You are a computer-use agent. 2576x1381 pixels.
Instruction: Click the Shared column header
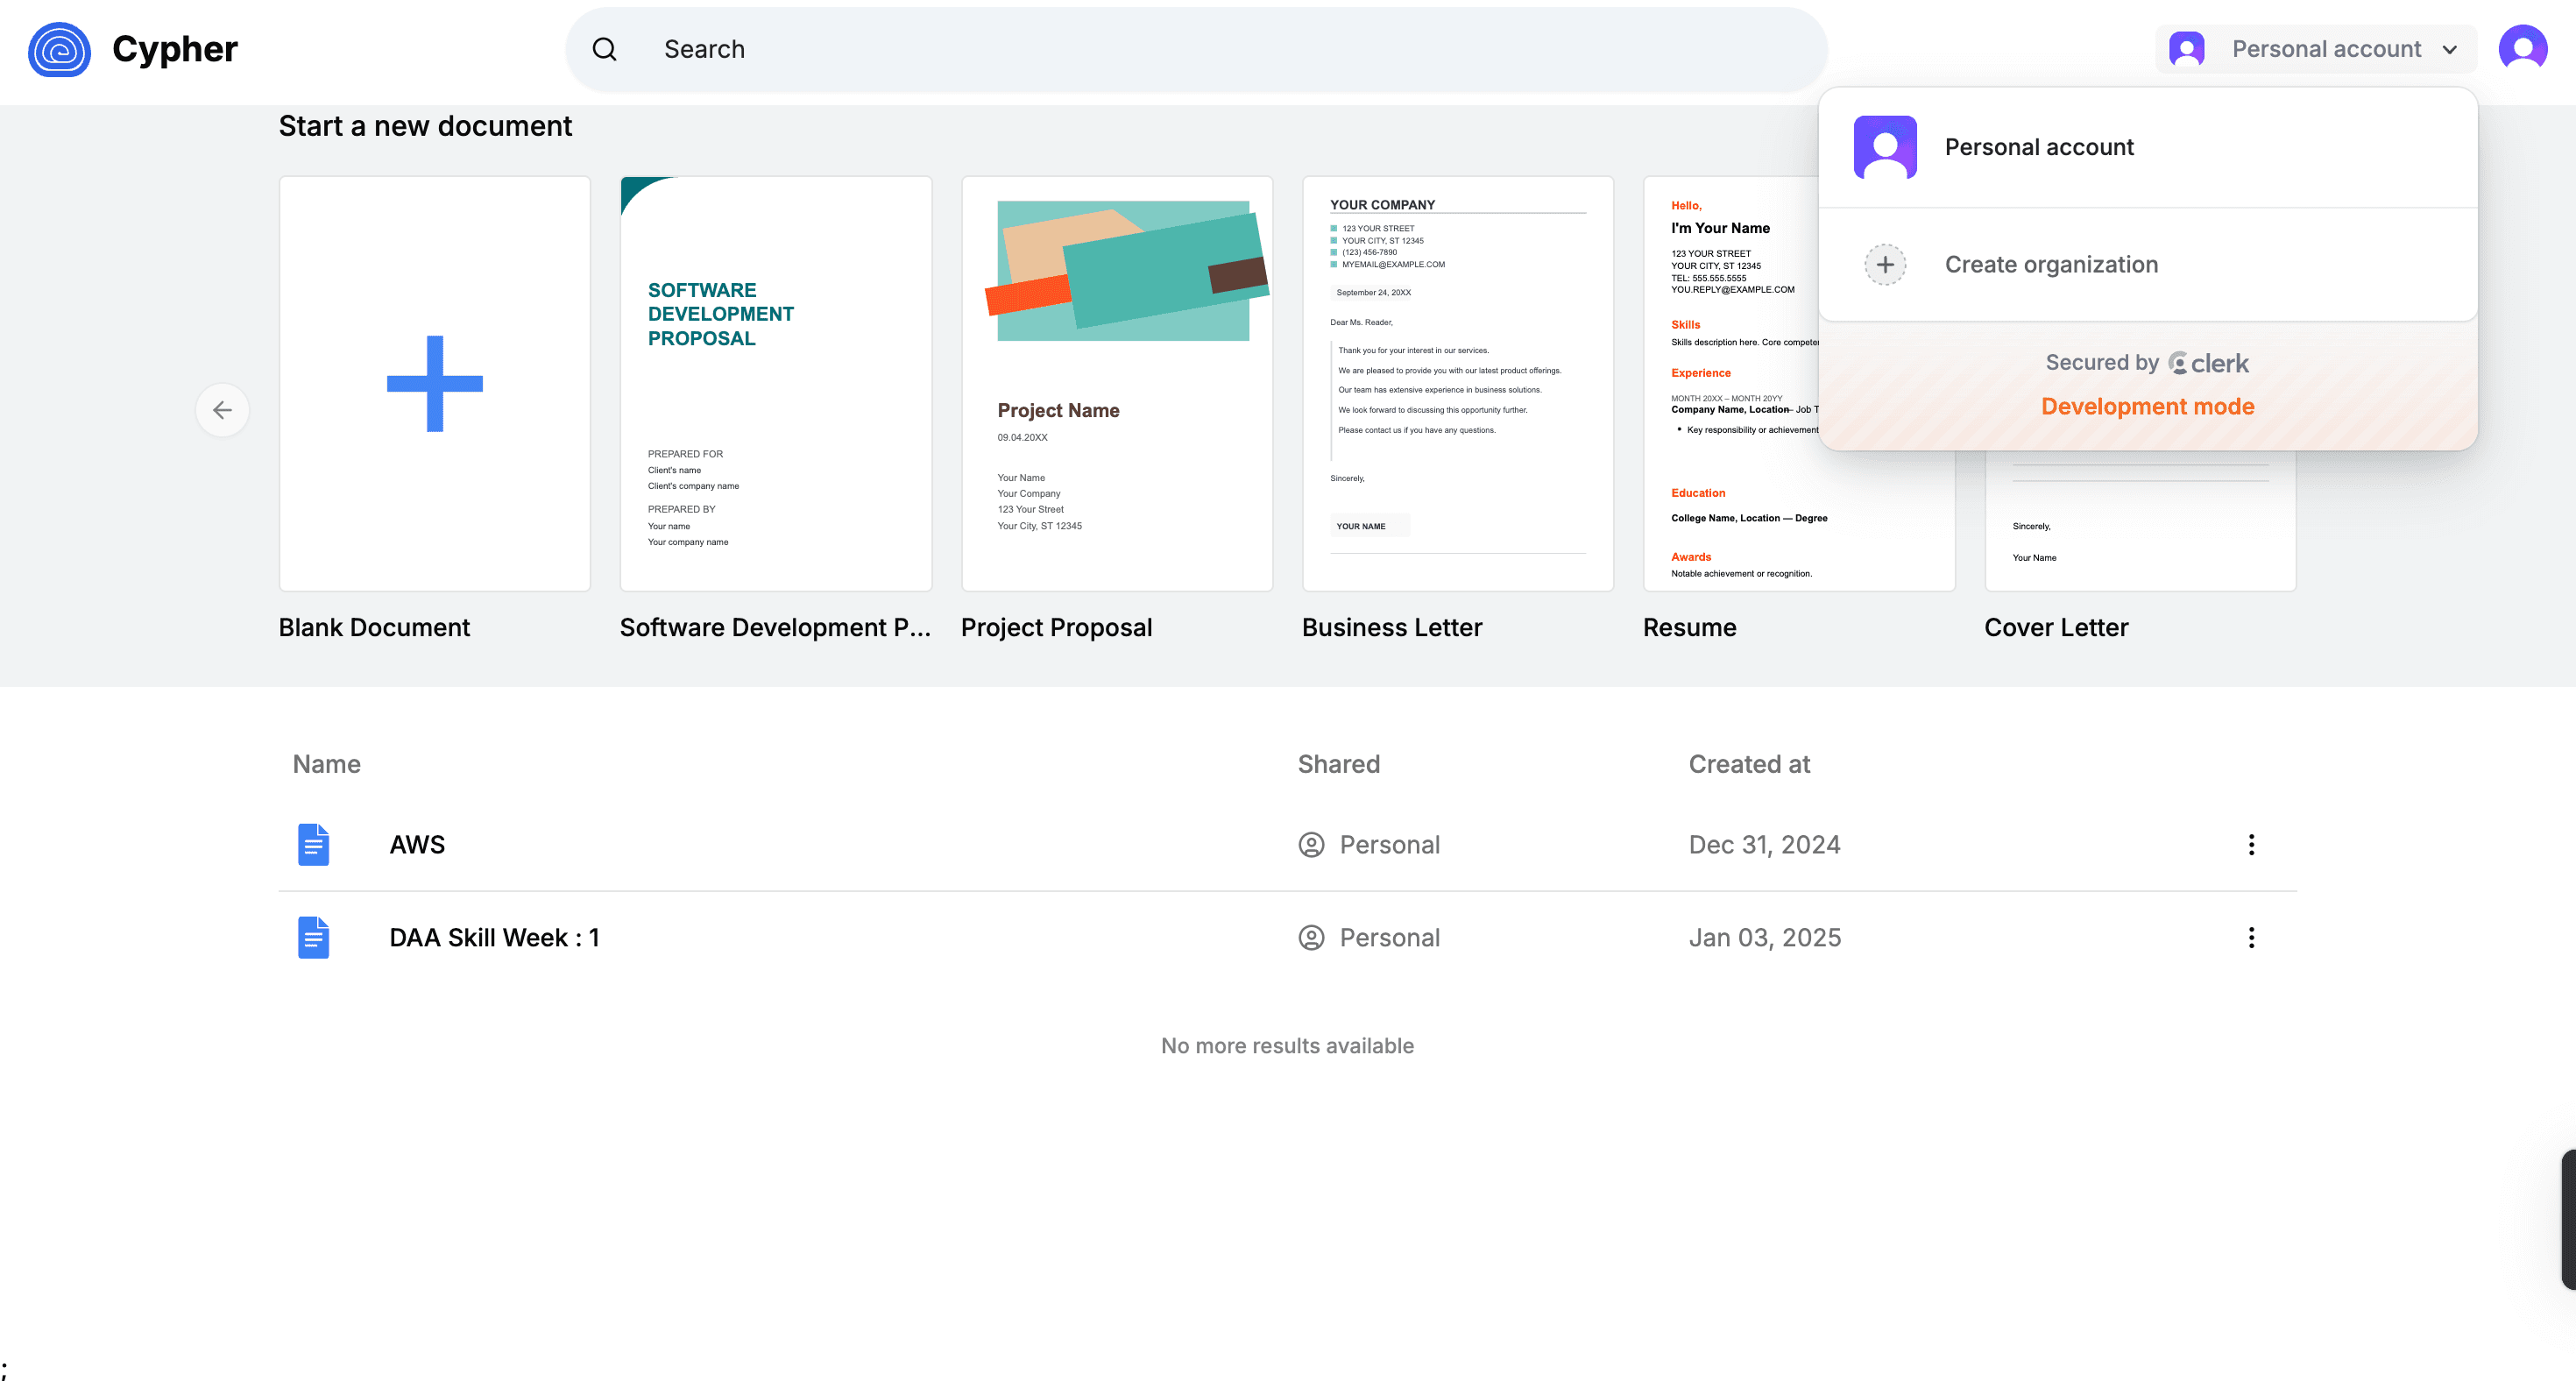click(1338, 764)
